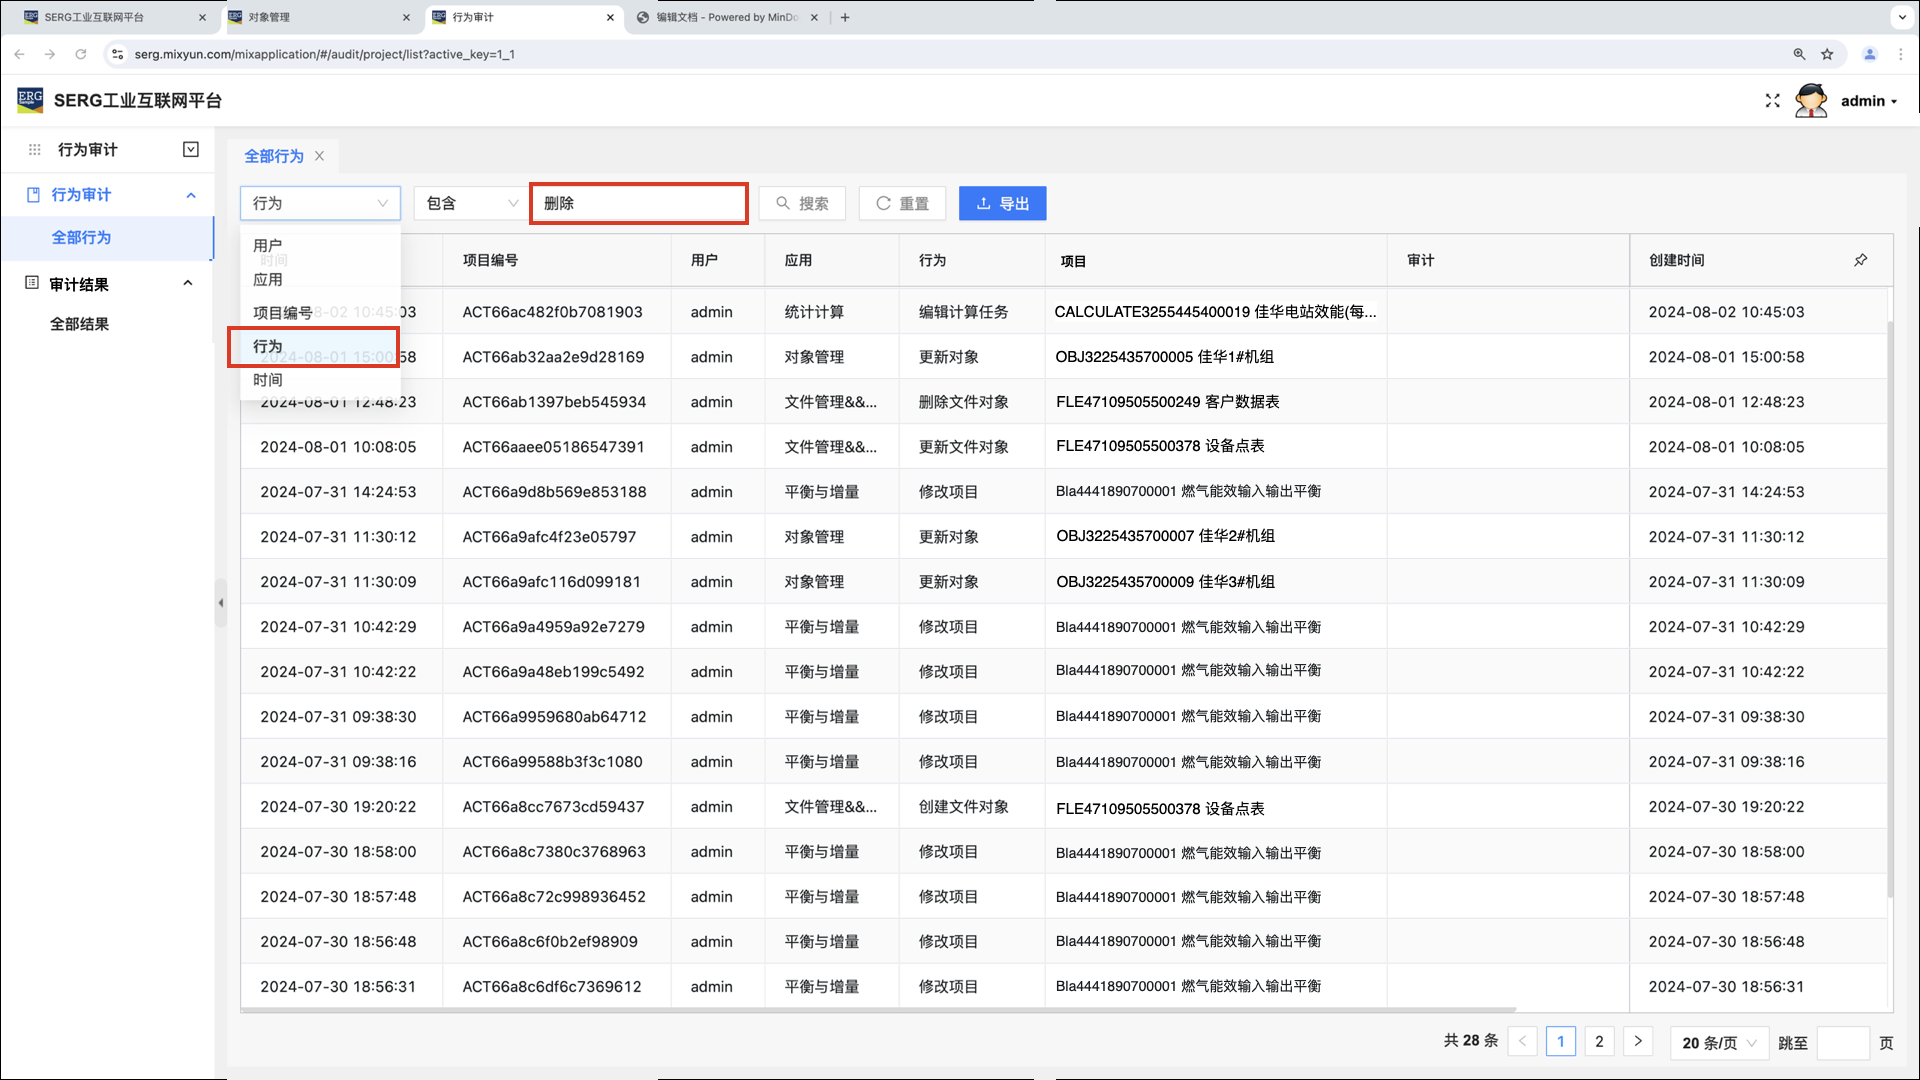The height and width of the screenshot is (1080, 1920).
Task: Select 项目编号 from the dropdown list
Action: pyautogui.click(x=283, y=313)
